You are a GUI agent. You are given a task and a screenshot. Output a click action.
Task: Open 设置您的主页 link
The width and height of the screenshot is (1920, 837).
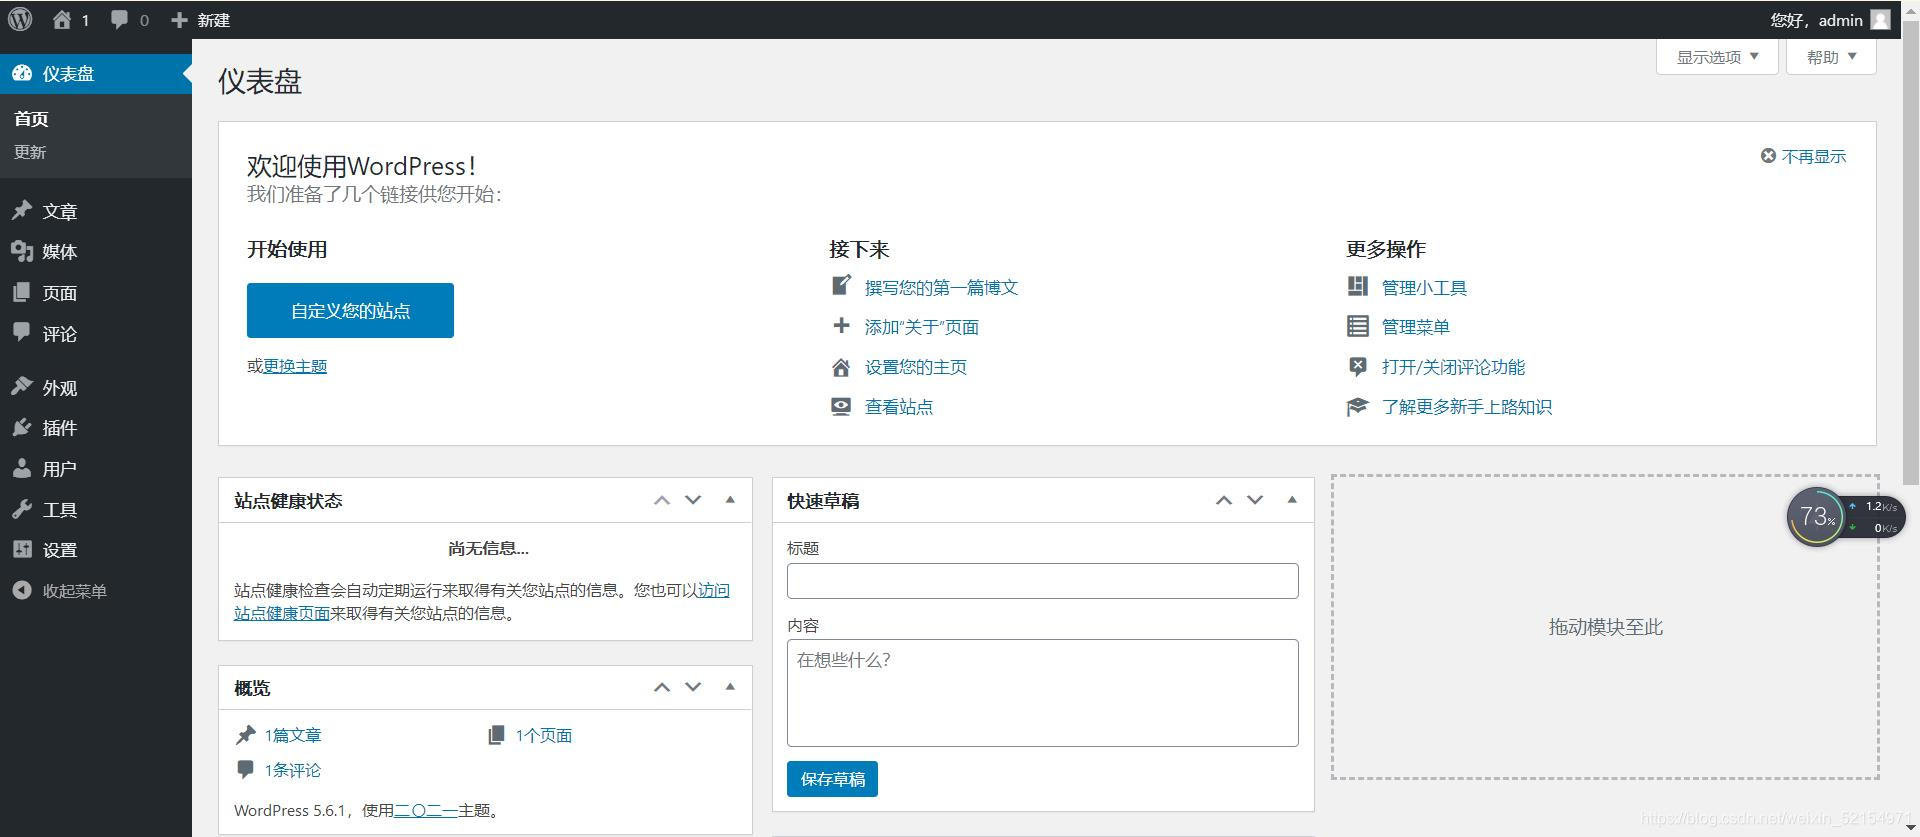pyautogui.click(x=915, y=368)
